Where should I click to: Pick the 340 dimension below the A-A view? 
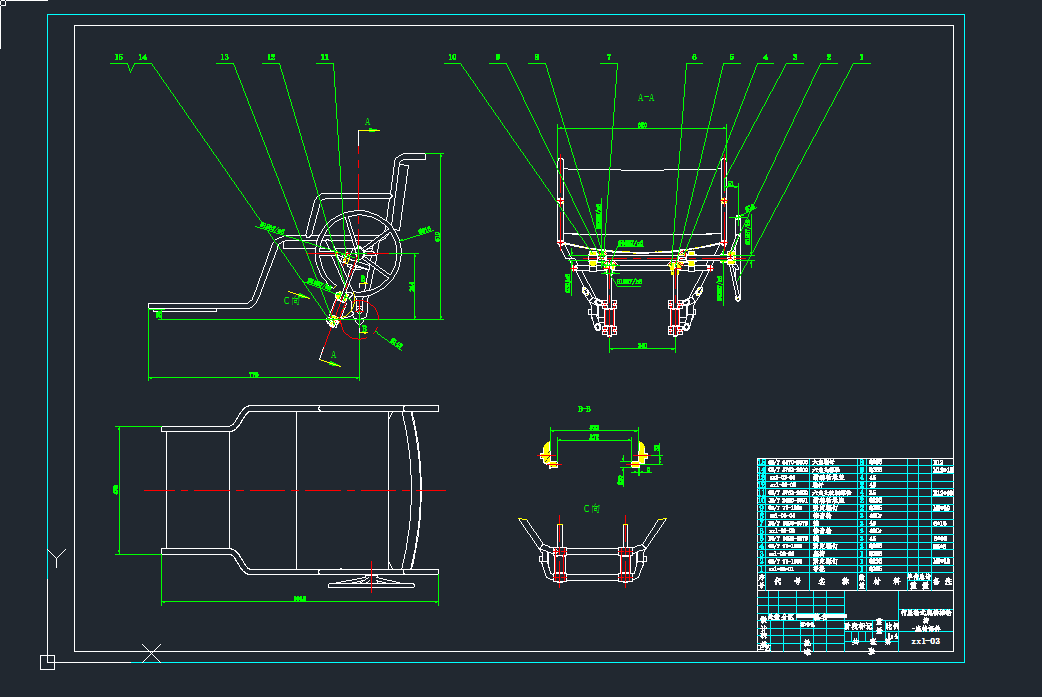click(642, 344)
